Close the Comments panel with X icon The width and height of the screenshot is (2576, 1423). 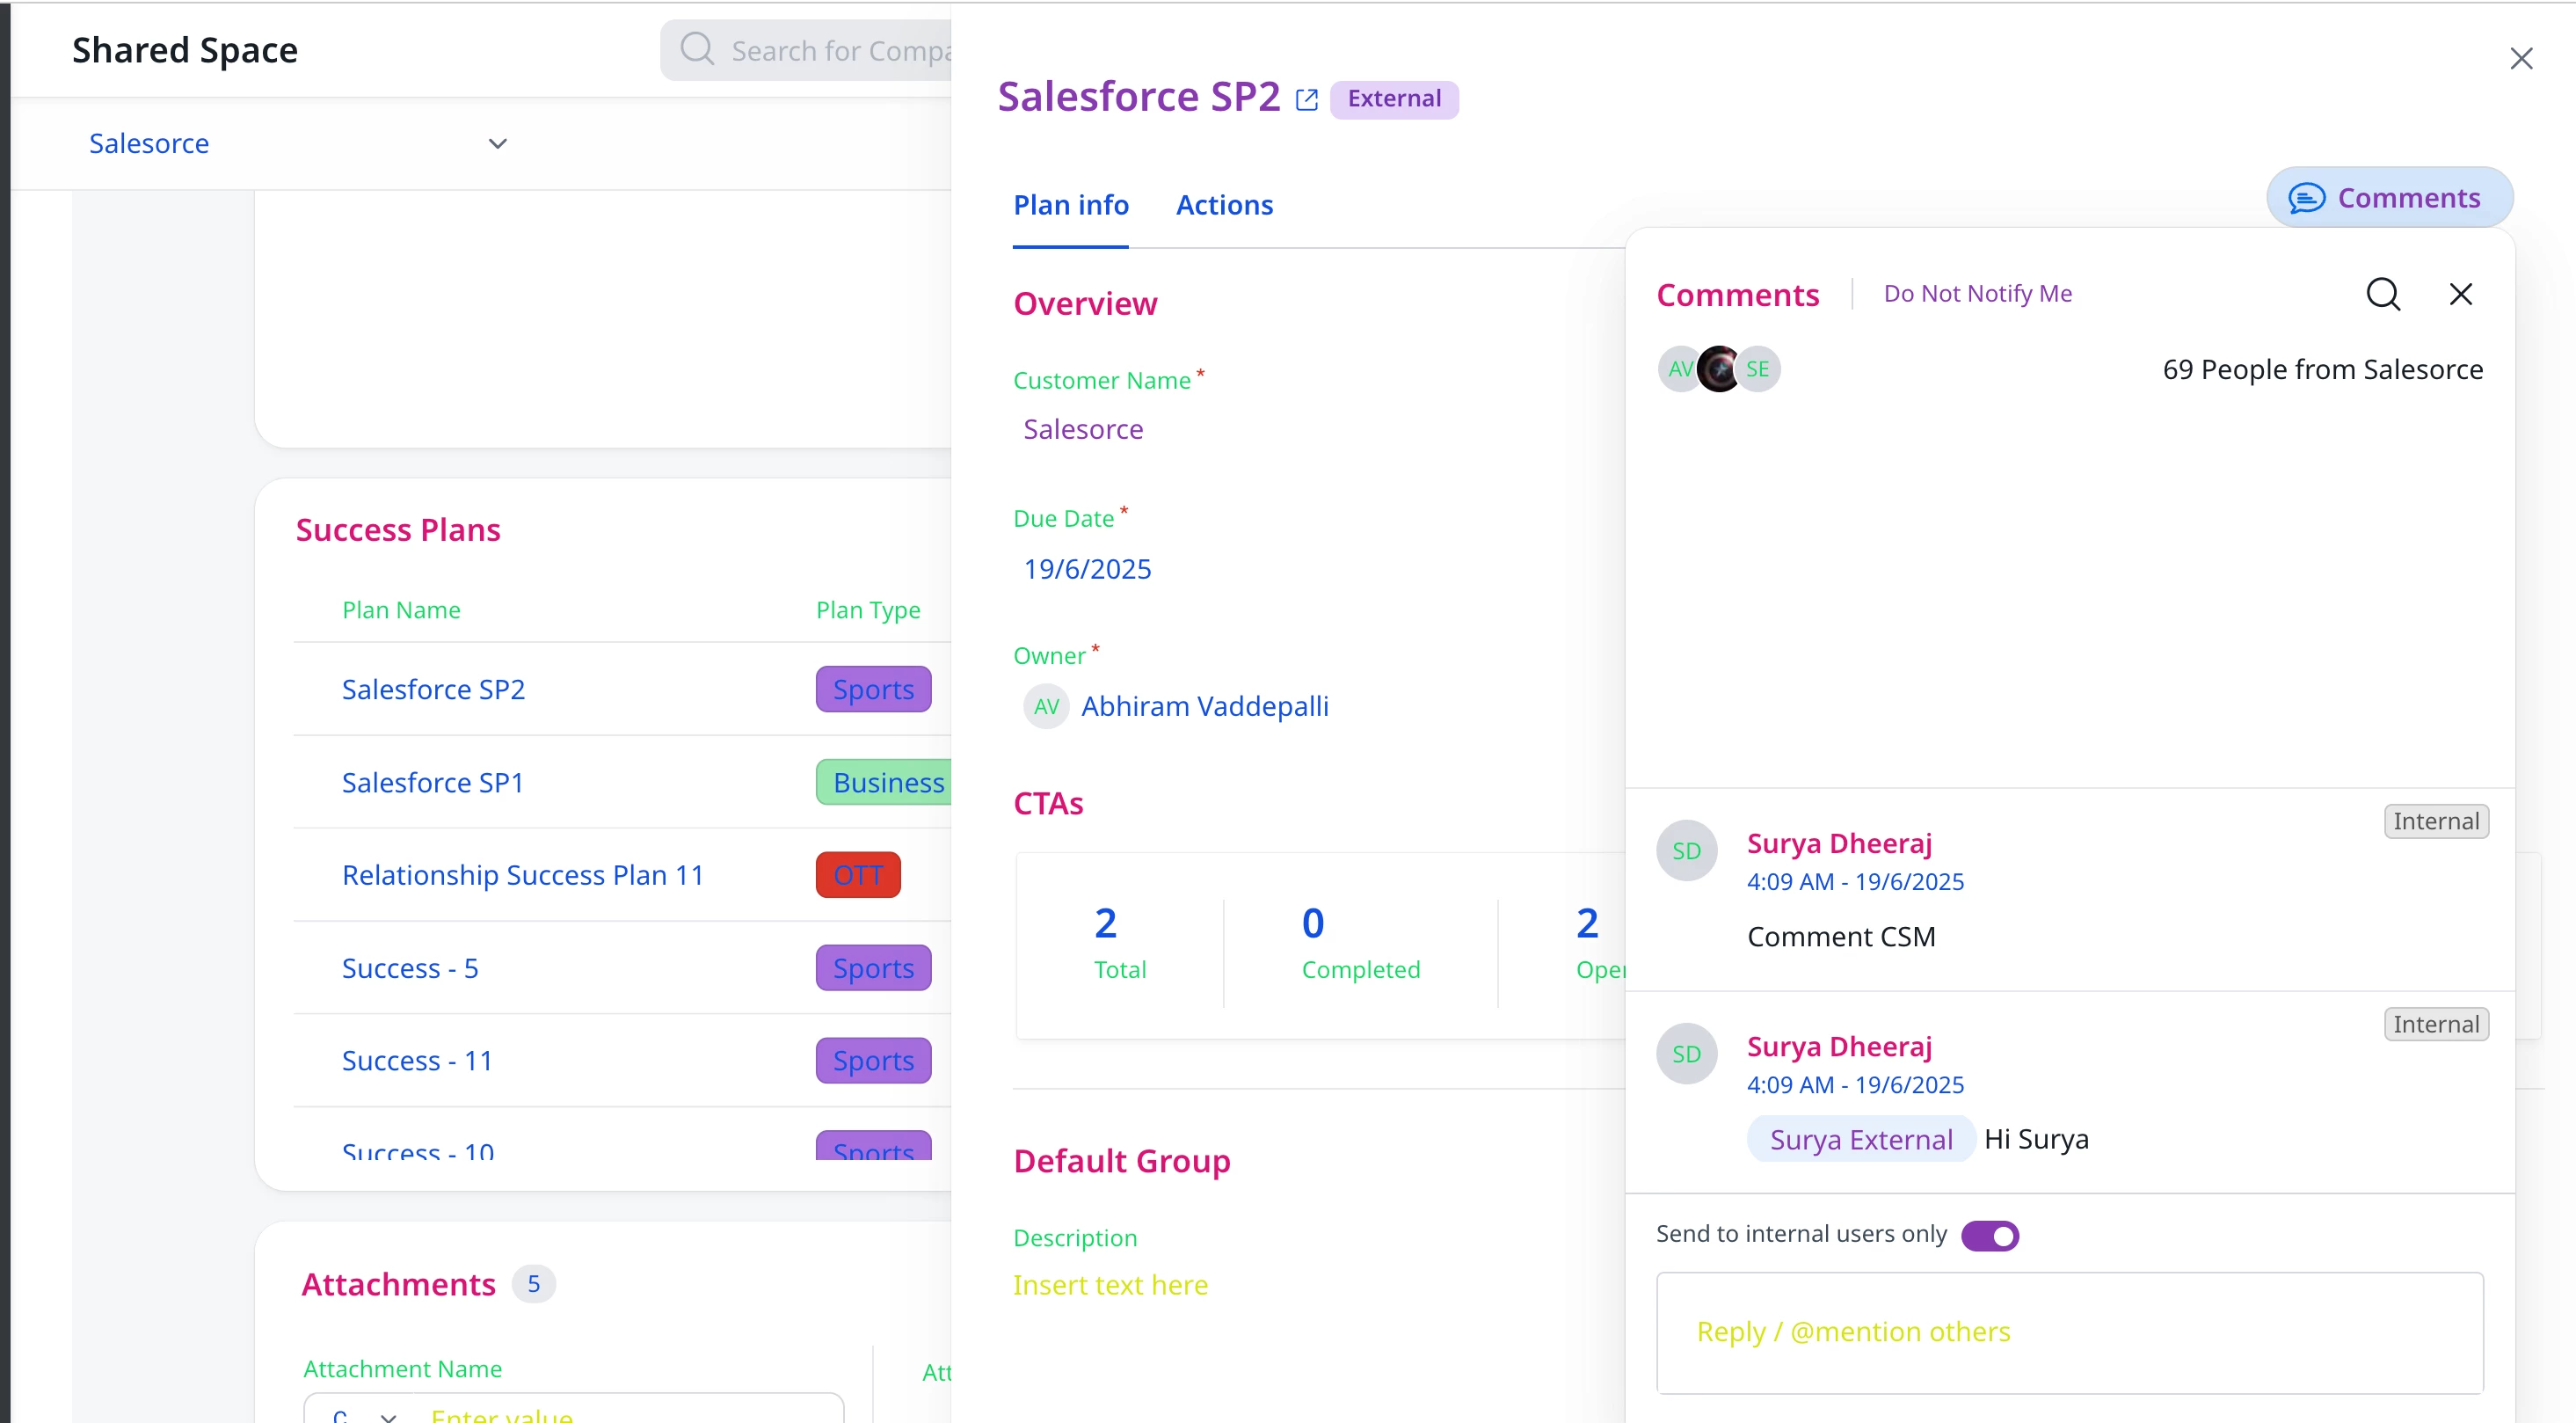(2460, 294)
